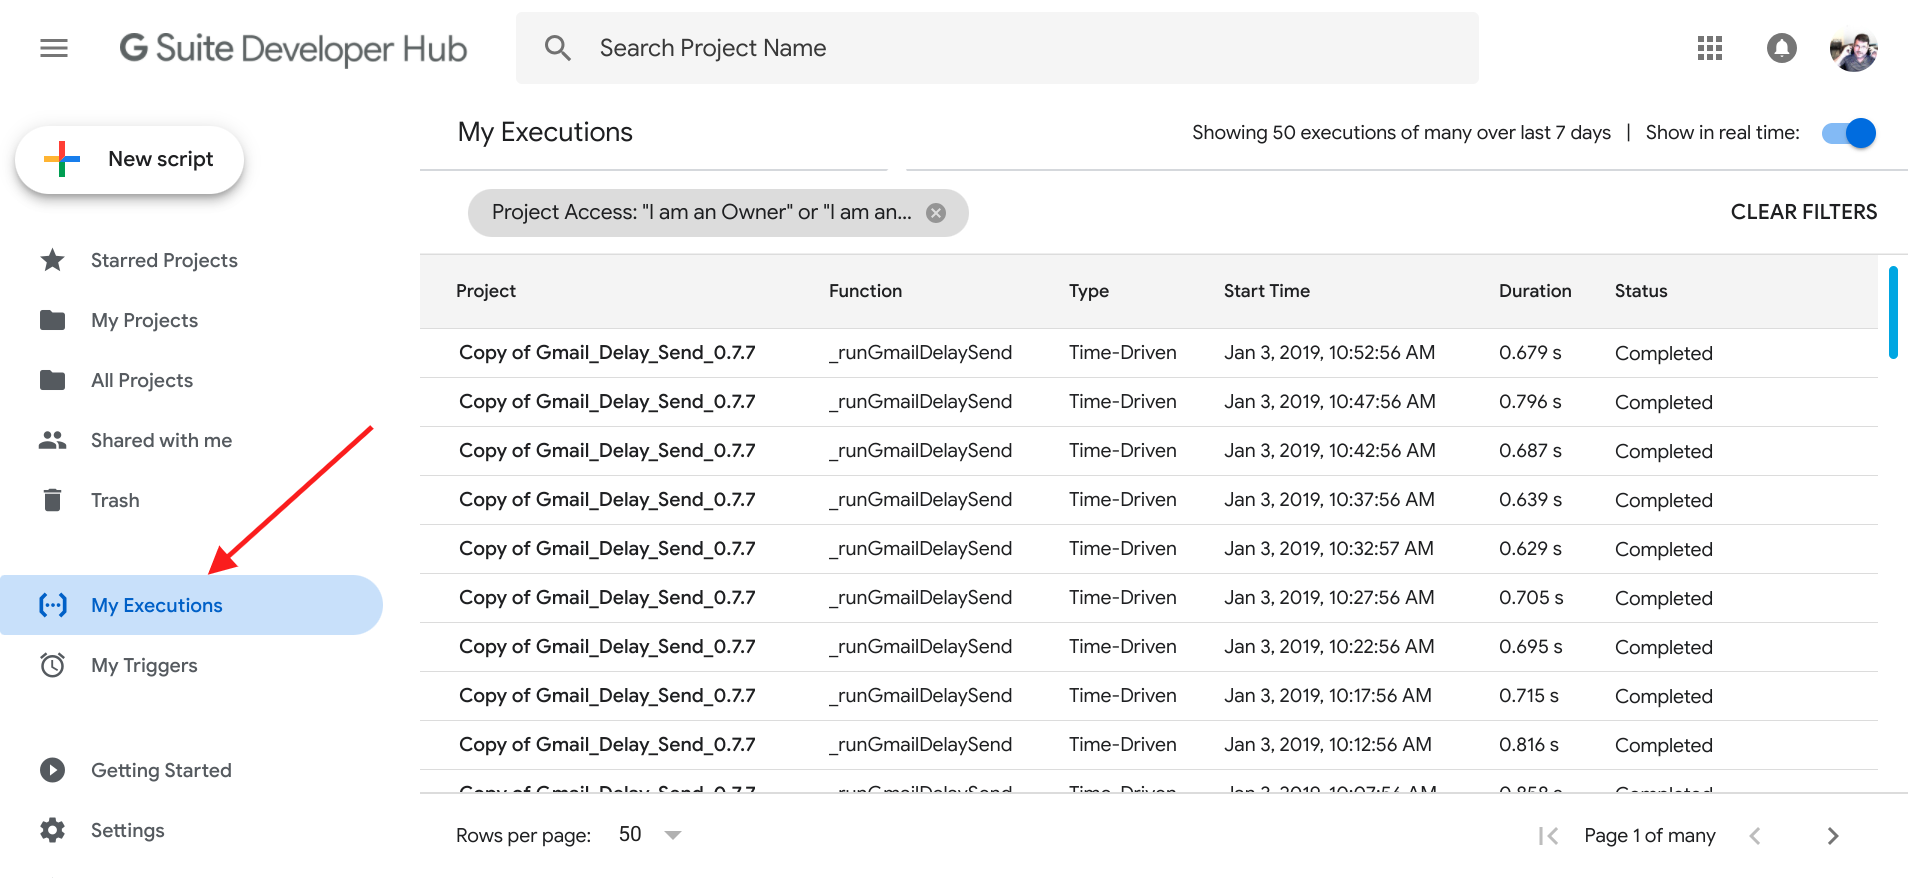
Task: Open the Google apps grid
Action: (1709, 48)
